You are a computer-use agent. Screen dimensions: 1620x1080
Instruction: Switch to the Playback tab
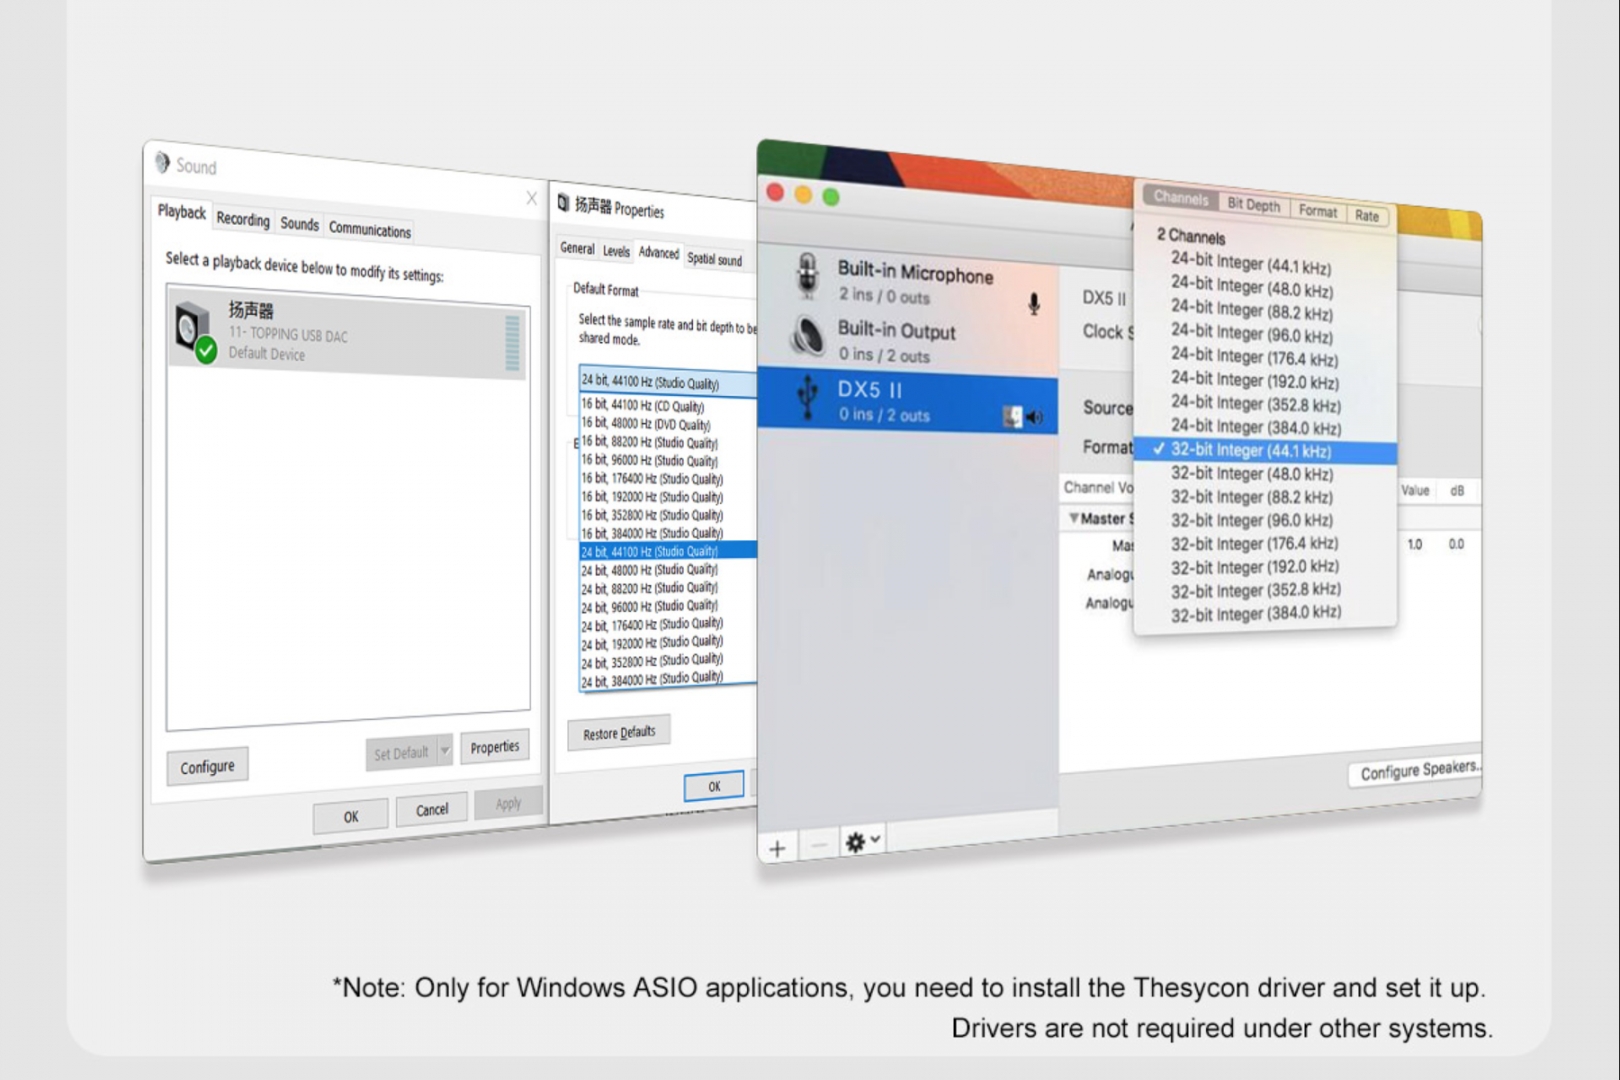181,212
